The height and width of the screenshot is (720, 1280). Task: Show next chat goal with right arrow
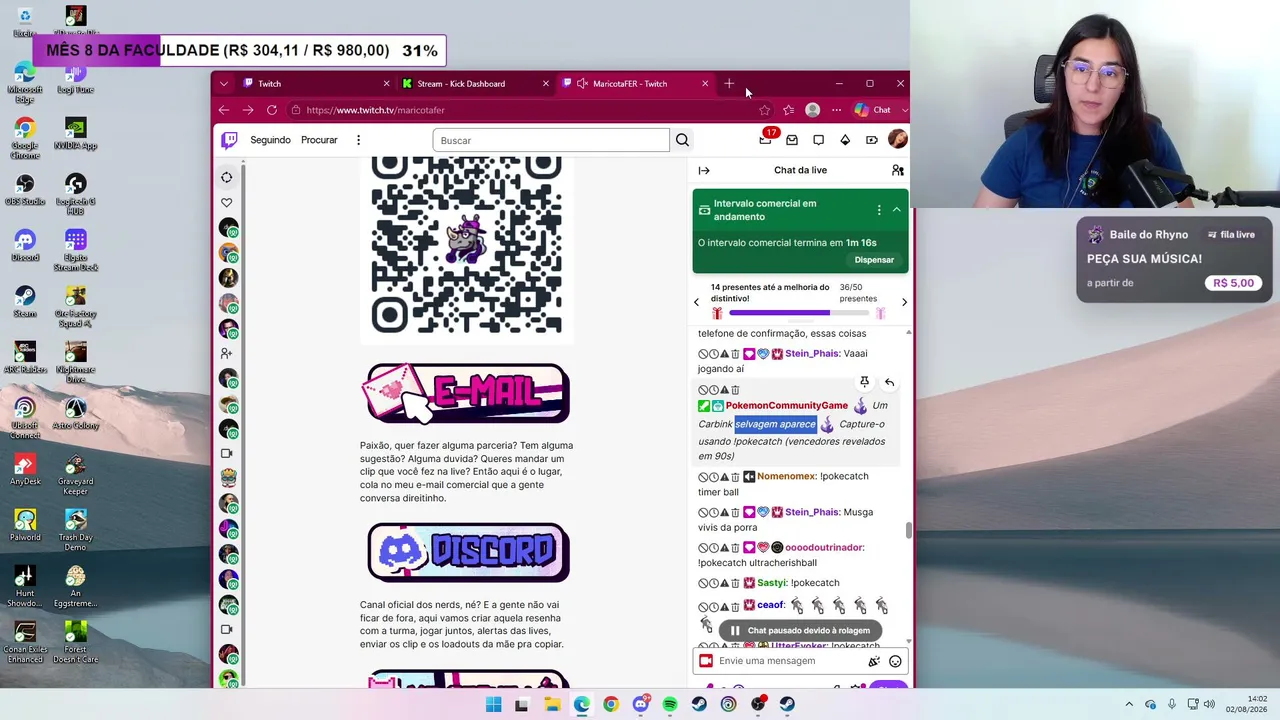904,302
